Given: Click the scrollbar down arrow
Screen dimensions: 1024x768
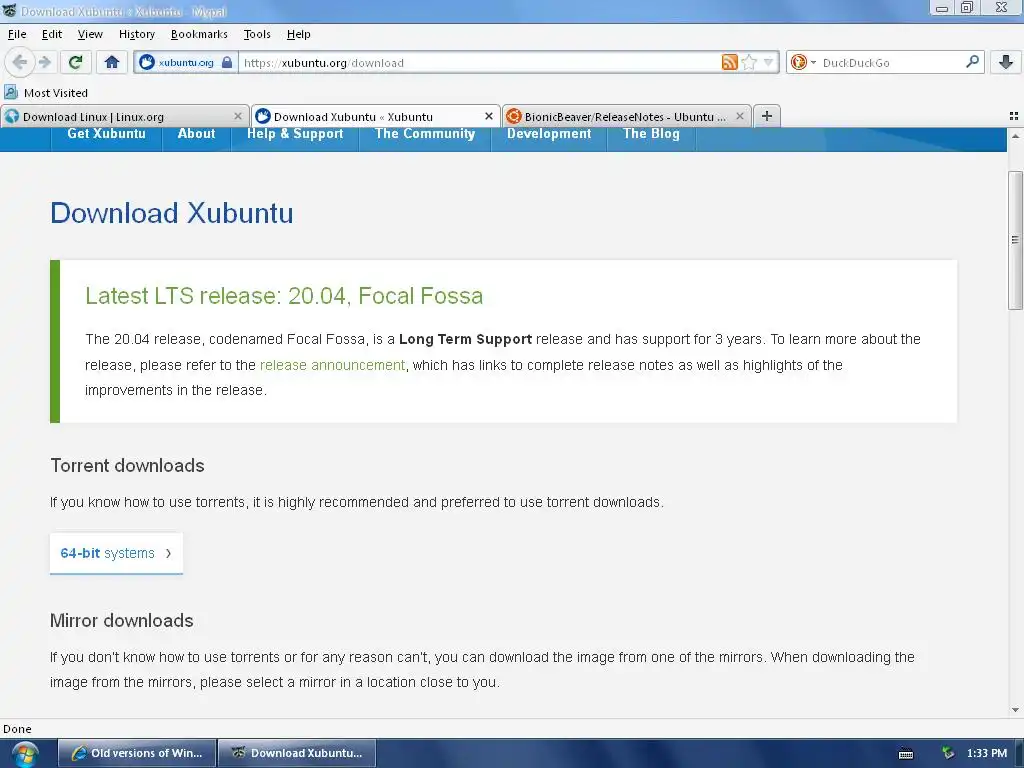Looking at the screenshot, I should 1015,710.
